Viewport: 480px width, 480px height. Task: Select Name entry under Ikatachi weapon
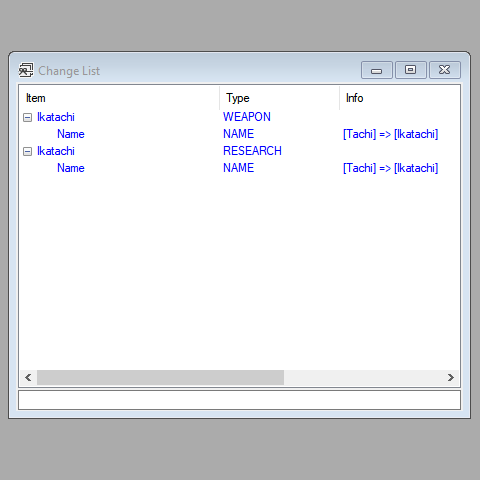point(71,134)
